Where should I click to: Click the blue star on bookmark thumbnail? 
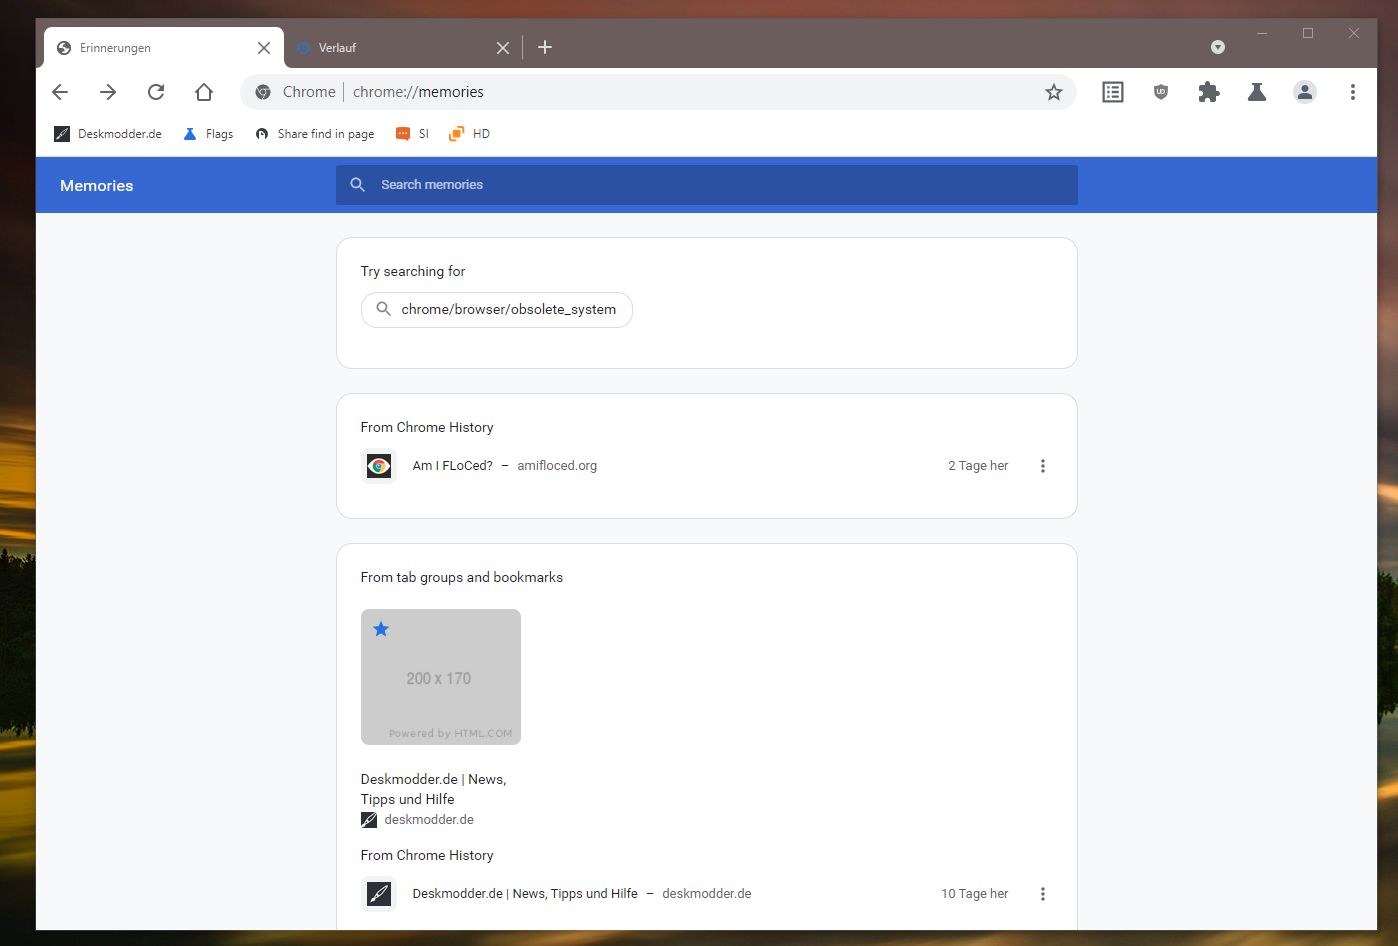pos(381,629)
